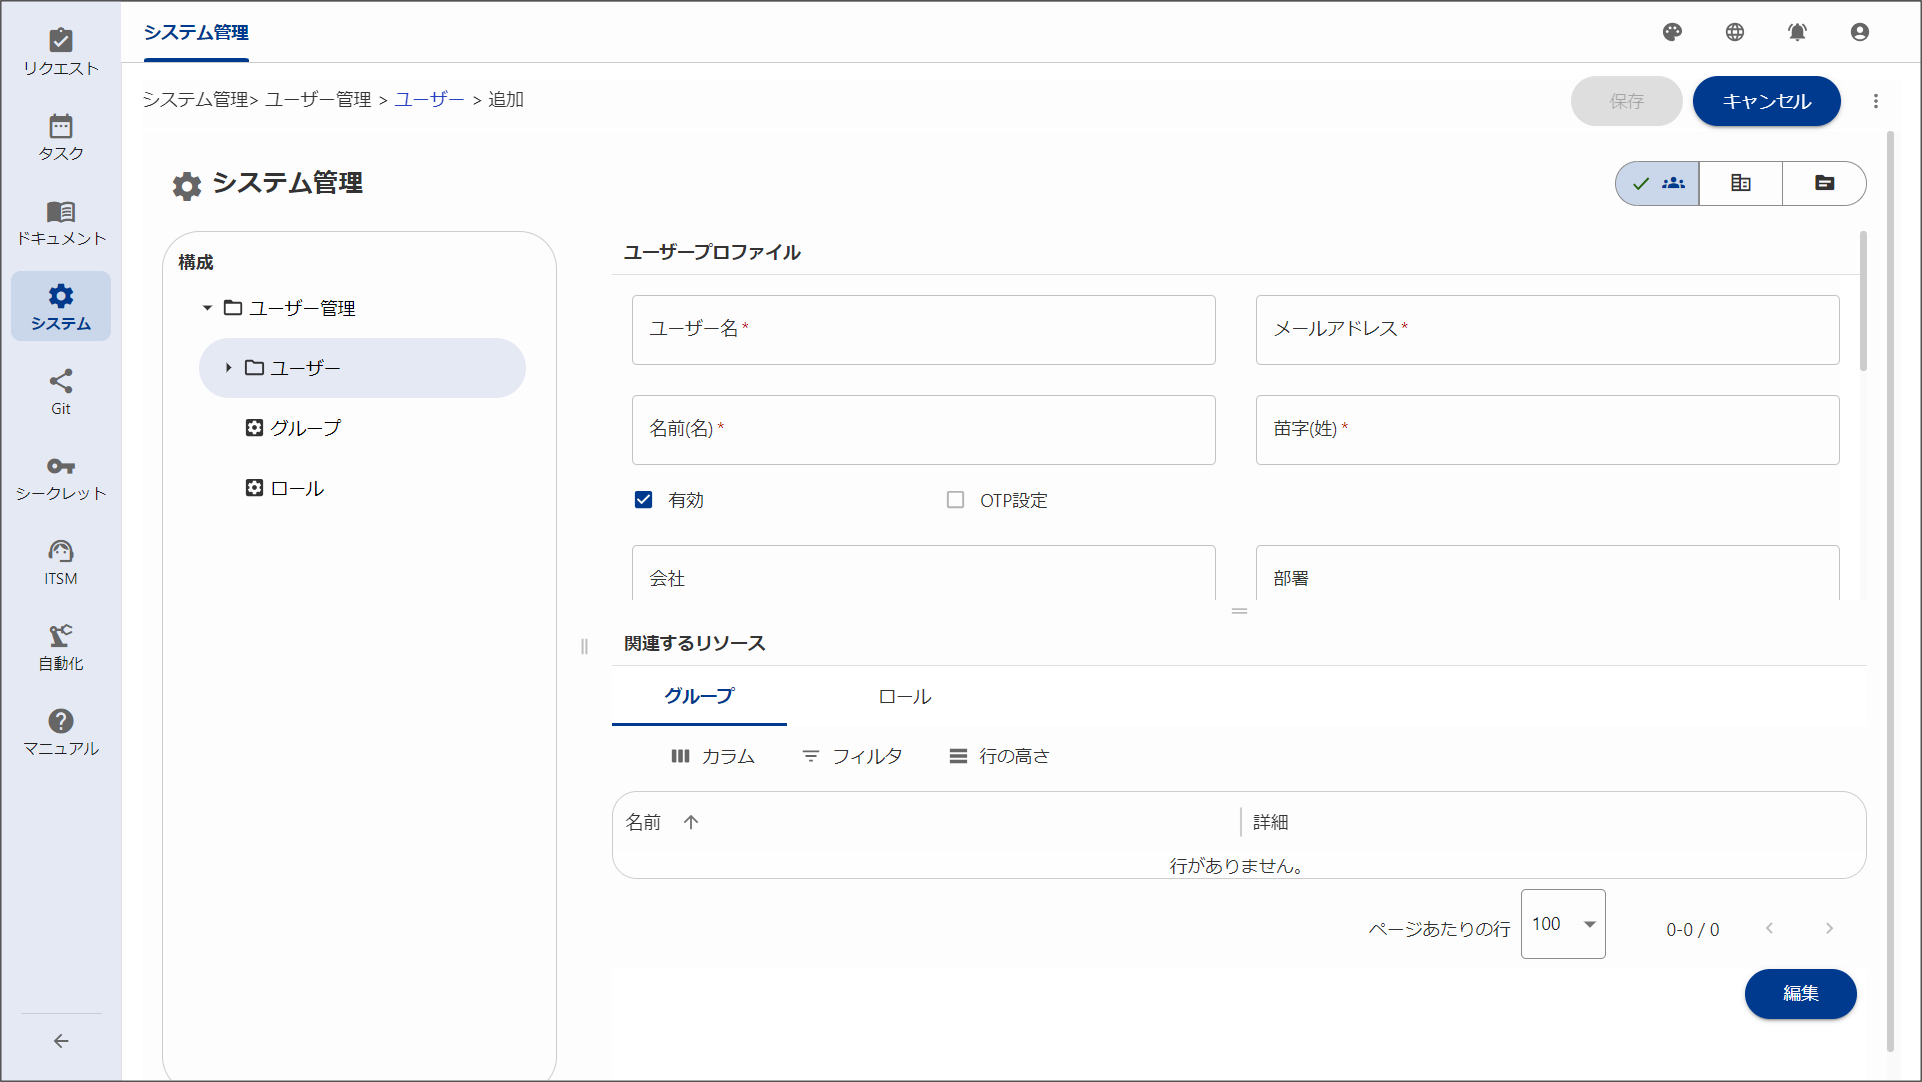Switch to the グループ tab
Screen dimensions: 1922x1082
click(699, 696)
